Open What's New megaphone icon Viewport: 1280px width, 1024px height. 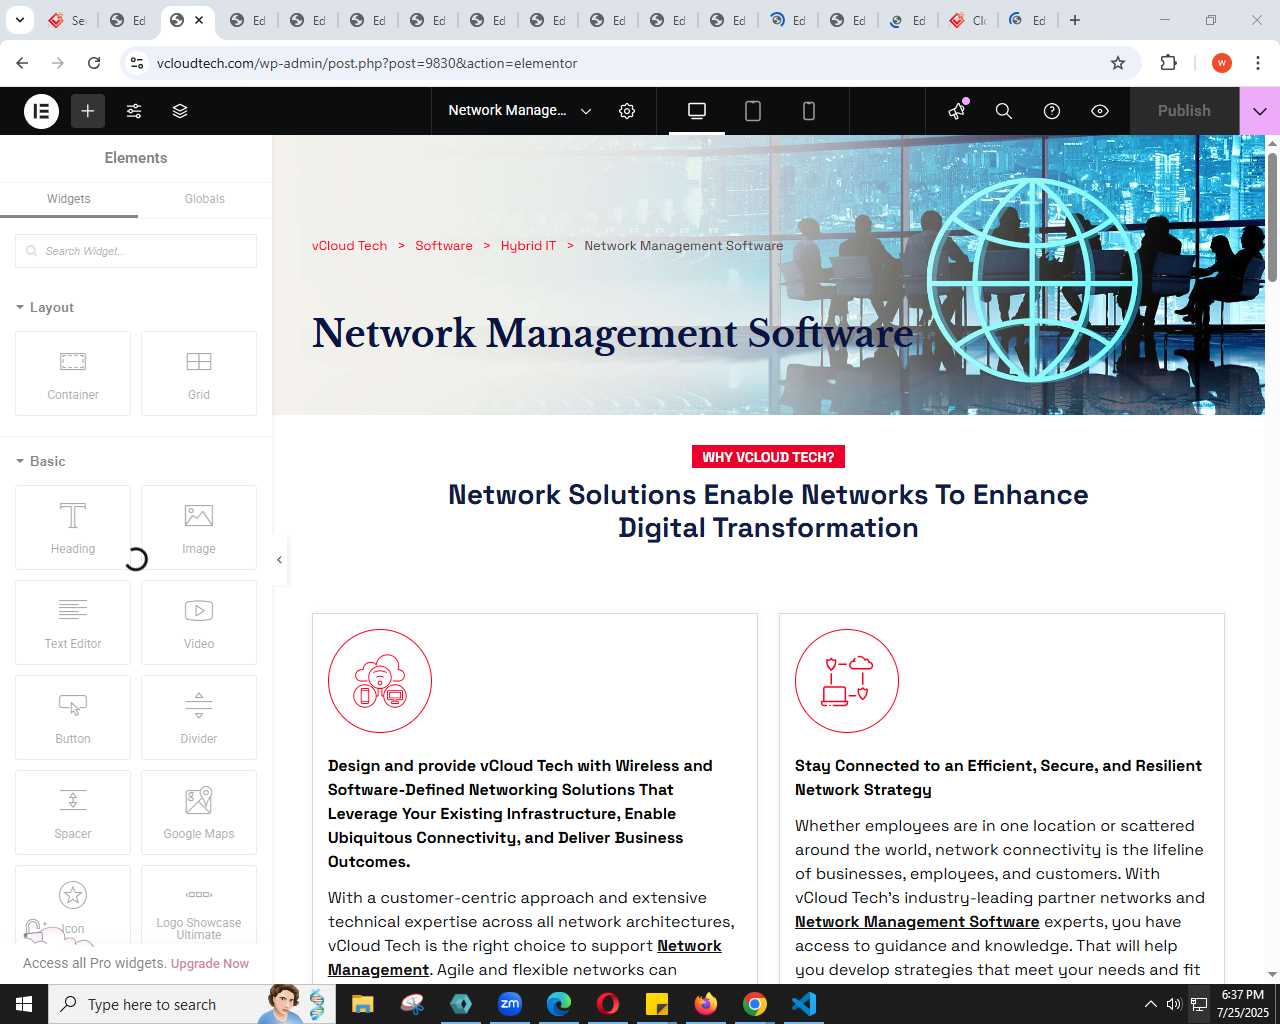pyautogui.click(x=957, y=111)
